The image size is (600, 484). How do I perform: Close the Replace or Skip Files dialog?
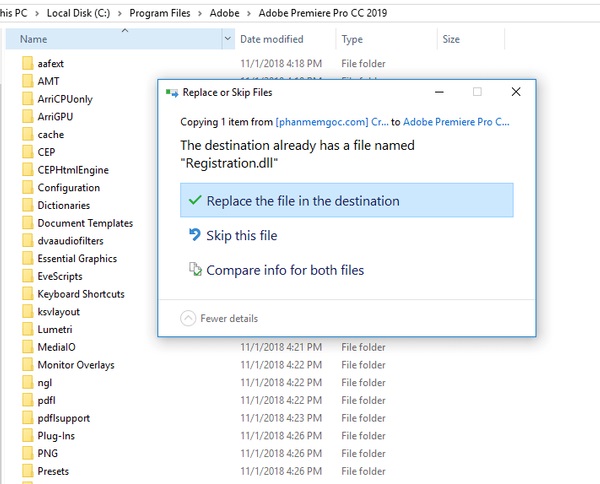tap(516, 92)
